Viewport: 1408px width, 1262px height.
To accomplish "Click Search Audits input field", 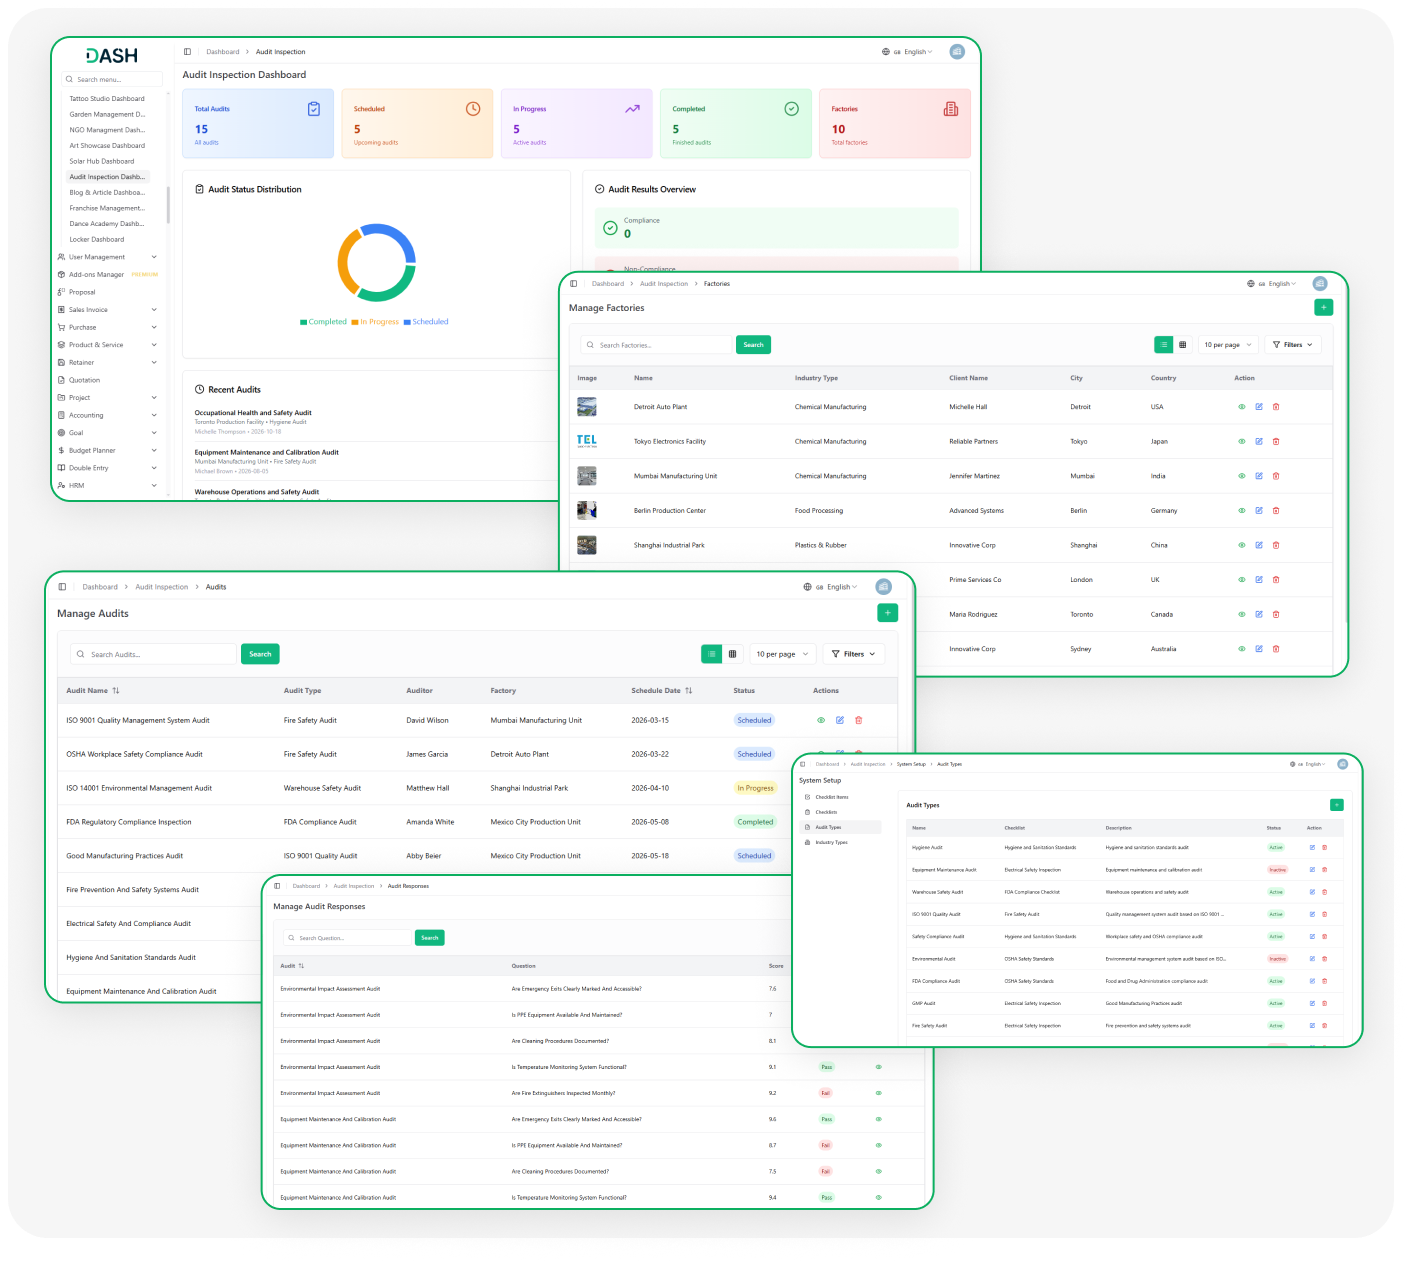I will (x=153, y=654).
